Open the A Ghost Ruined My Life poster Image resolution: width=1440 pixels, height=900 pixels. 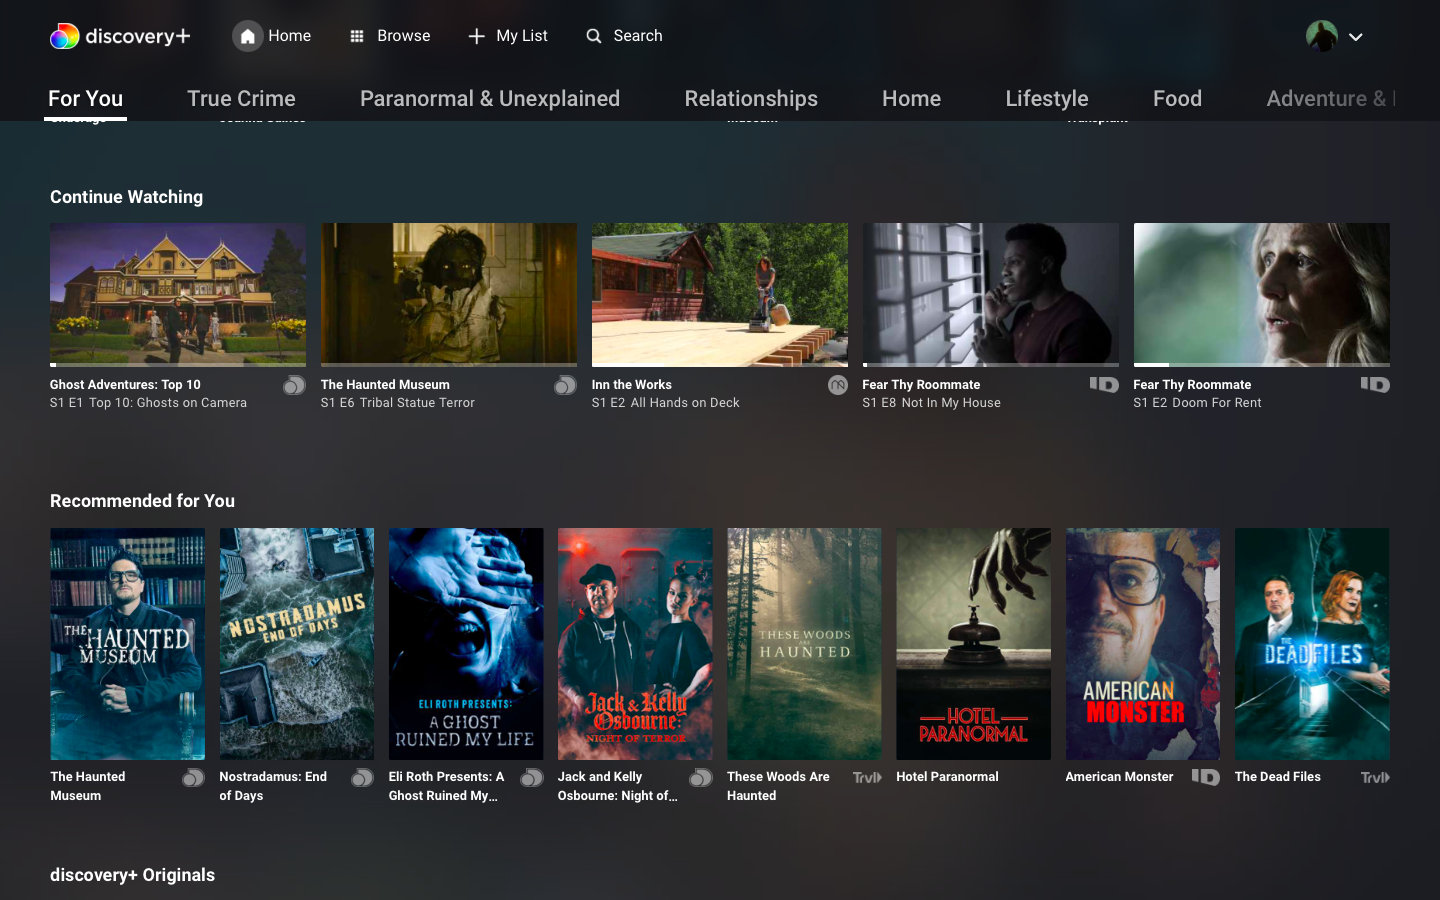click(466, 644)
